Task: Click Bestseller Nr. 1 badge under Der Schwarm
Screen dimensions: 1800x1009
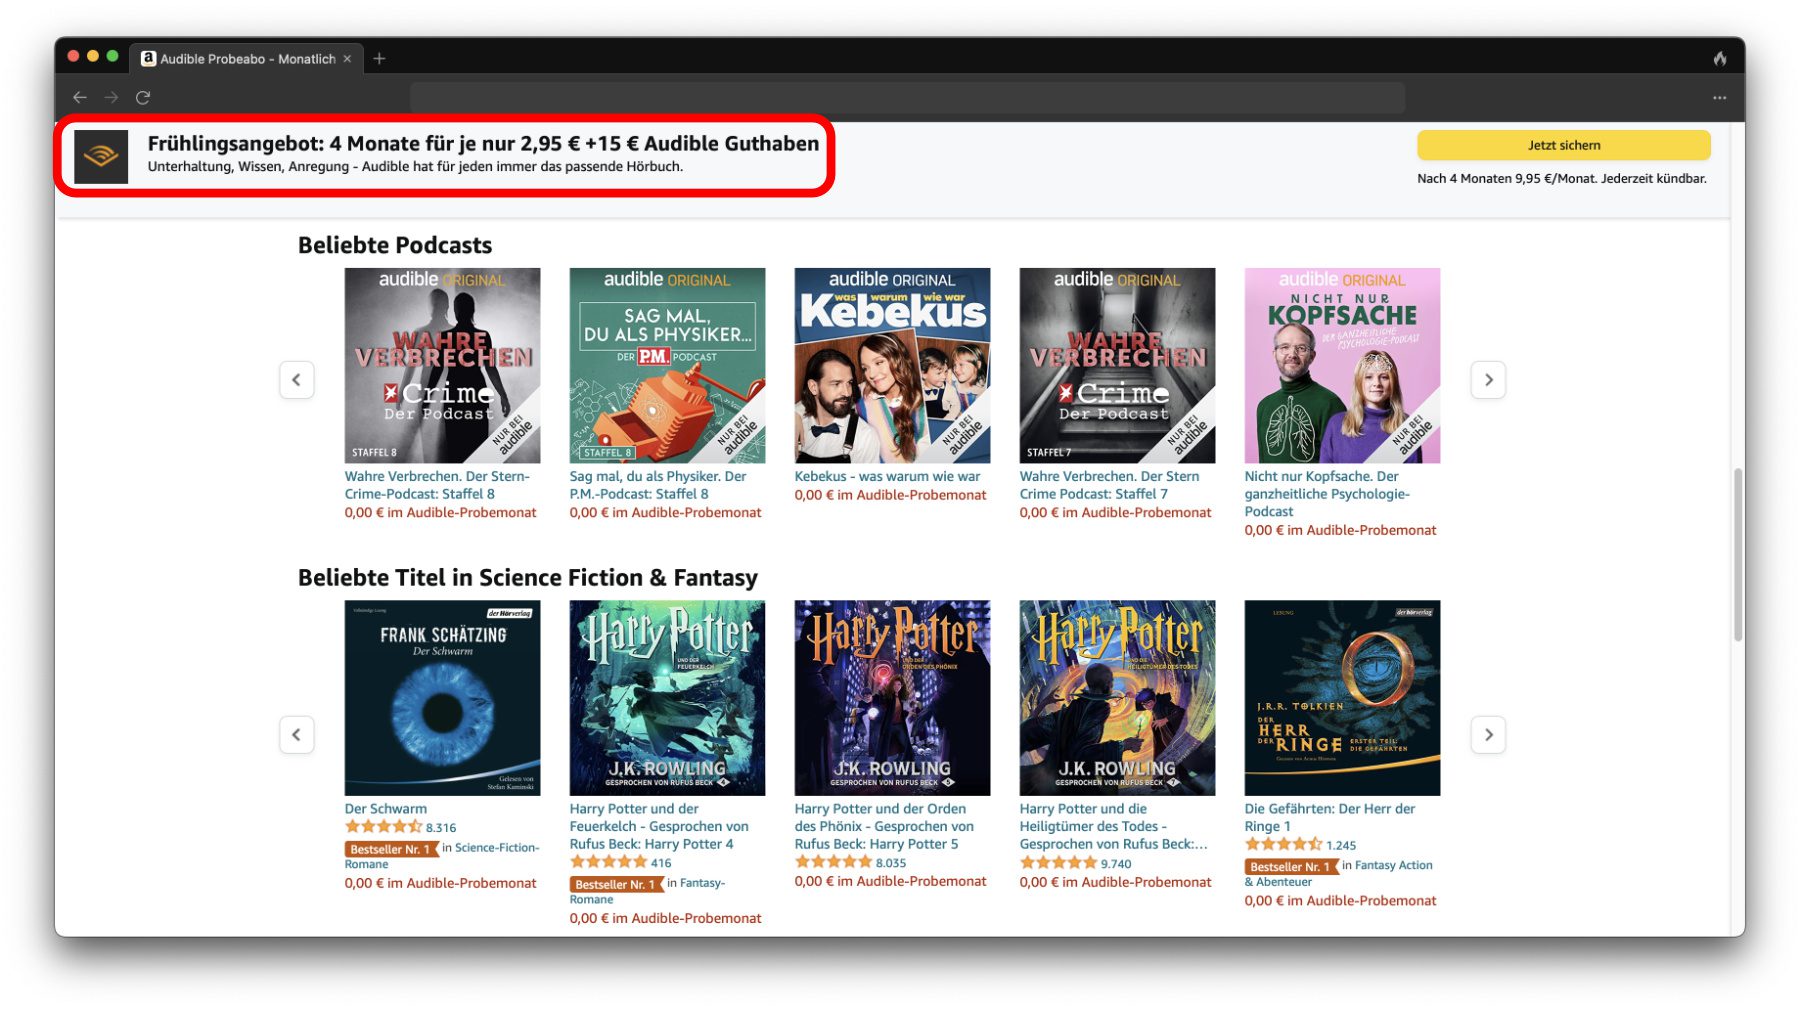Action: (391, 849)
